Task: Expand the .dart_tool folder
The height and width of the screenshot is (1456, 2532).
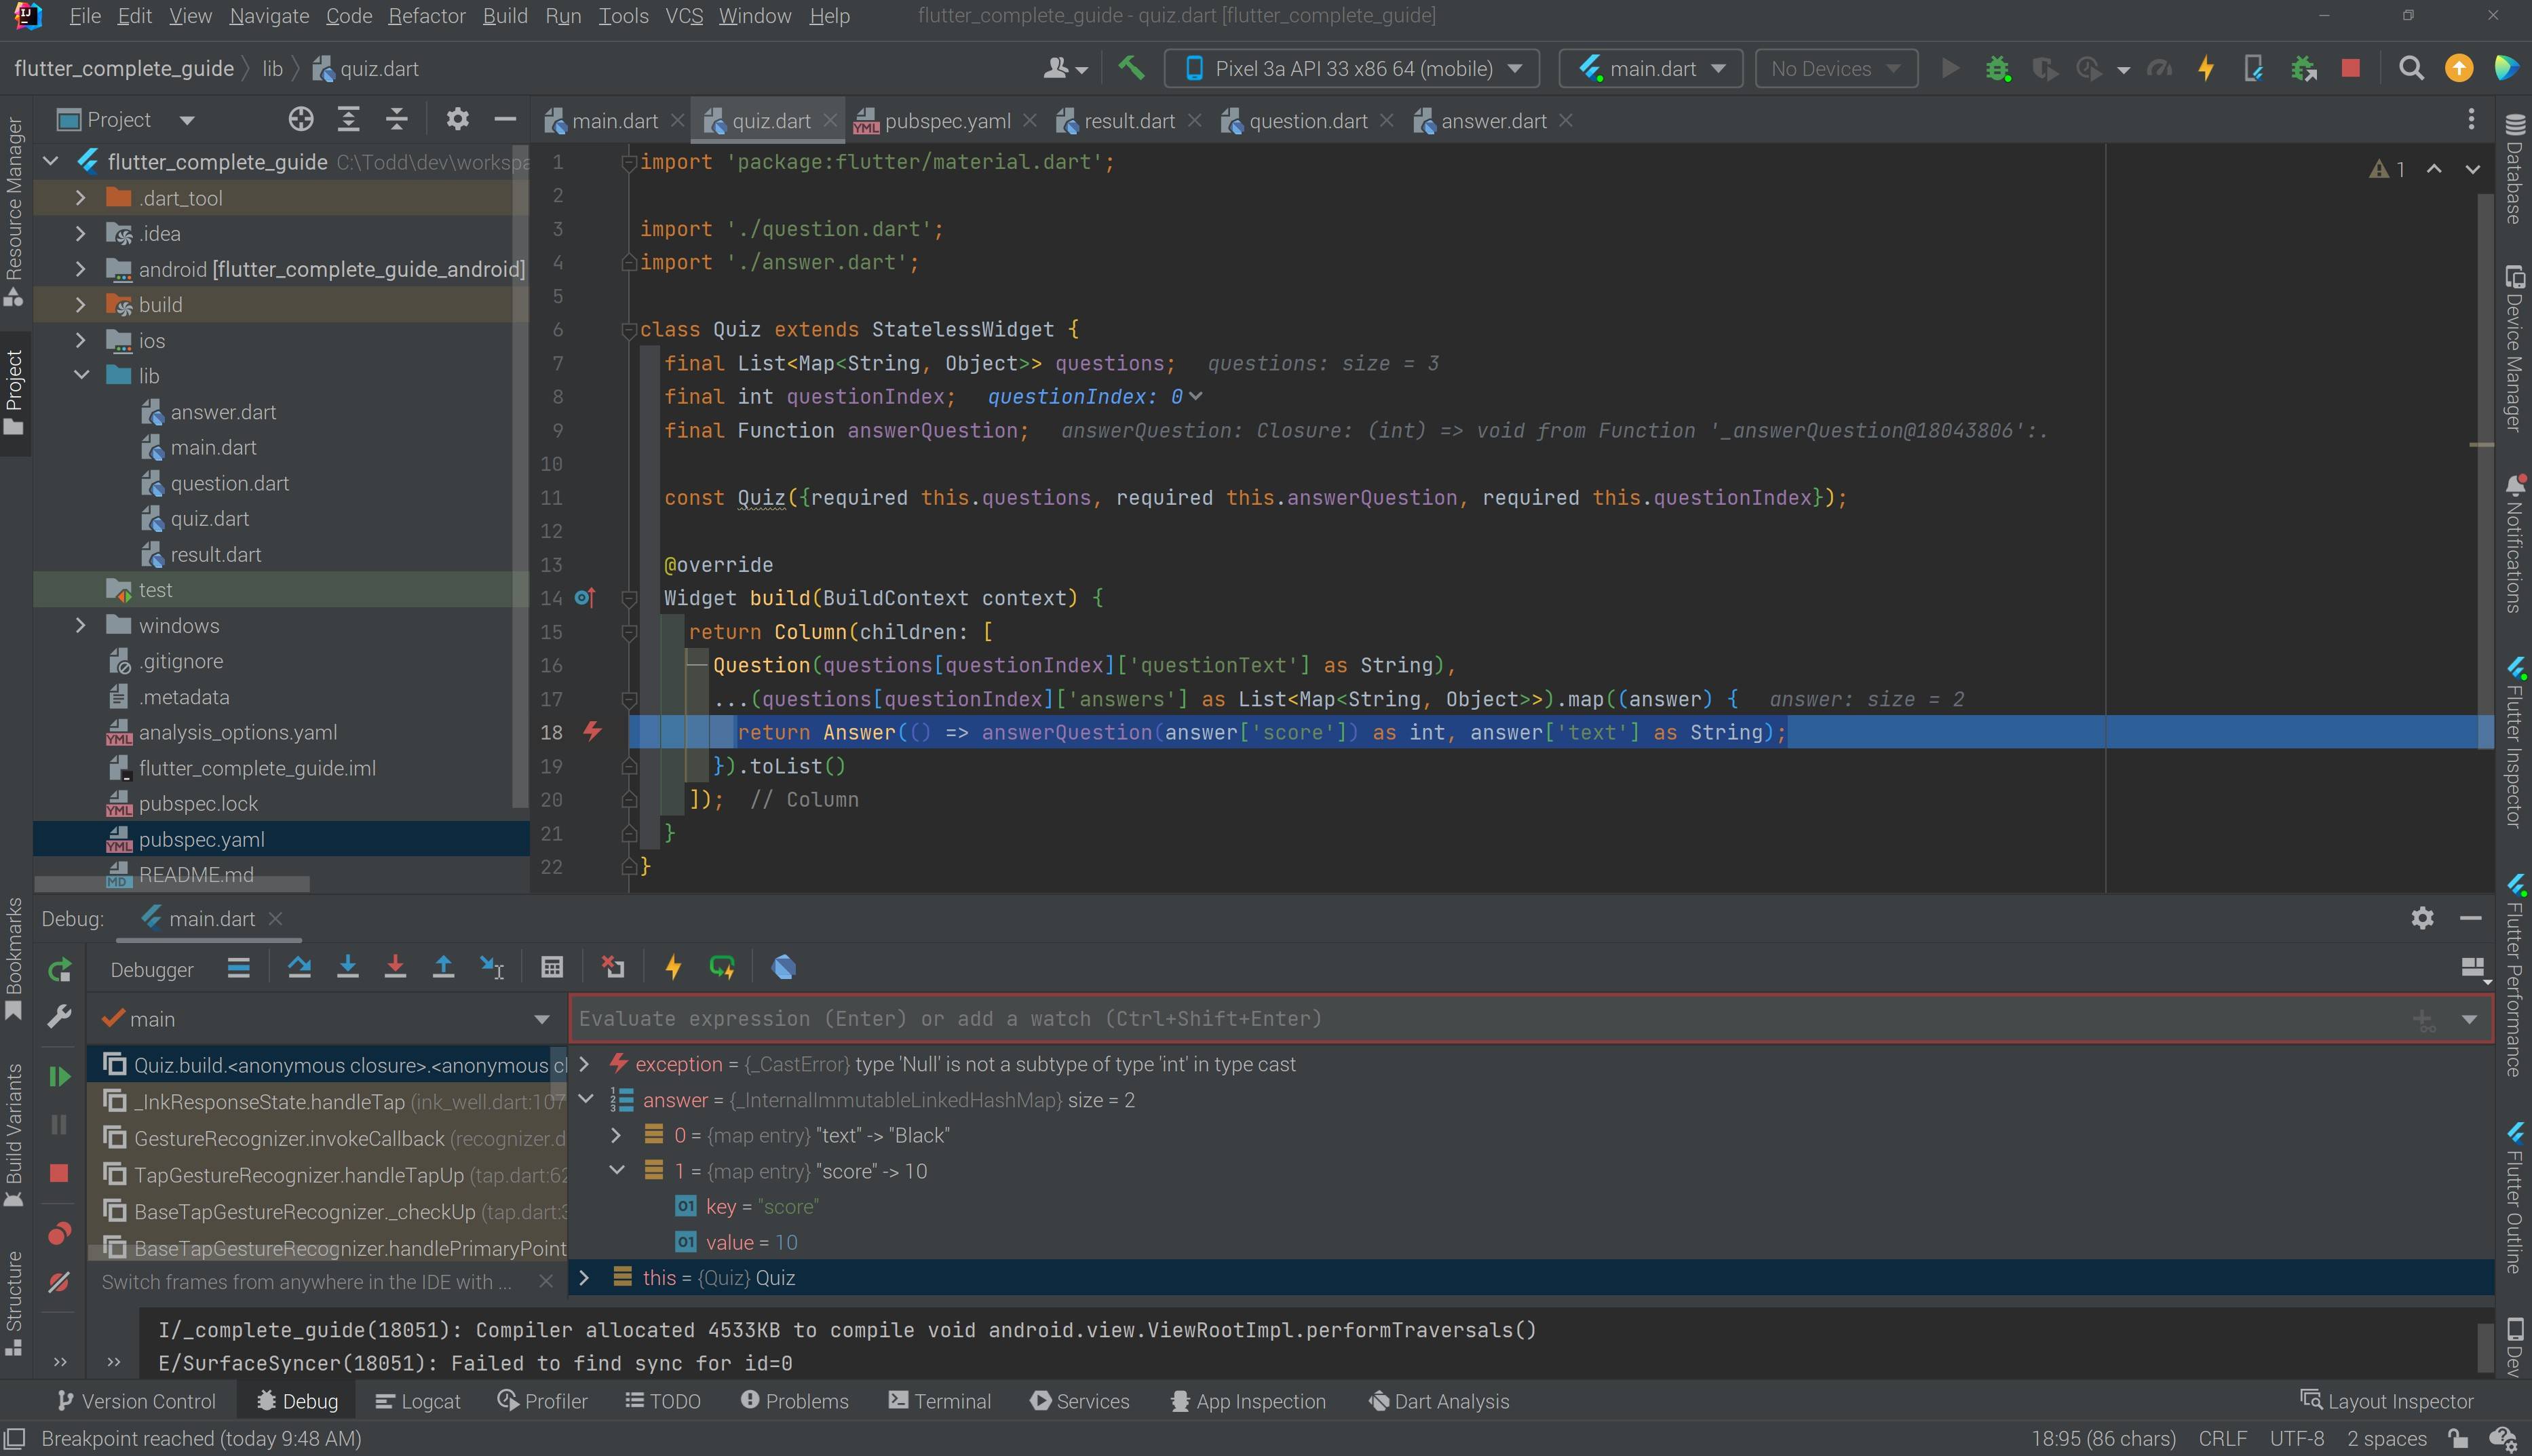Action: 81,198
